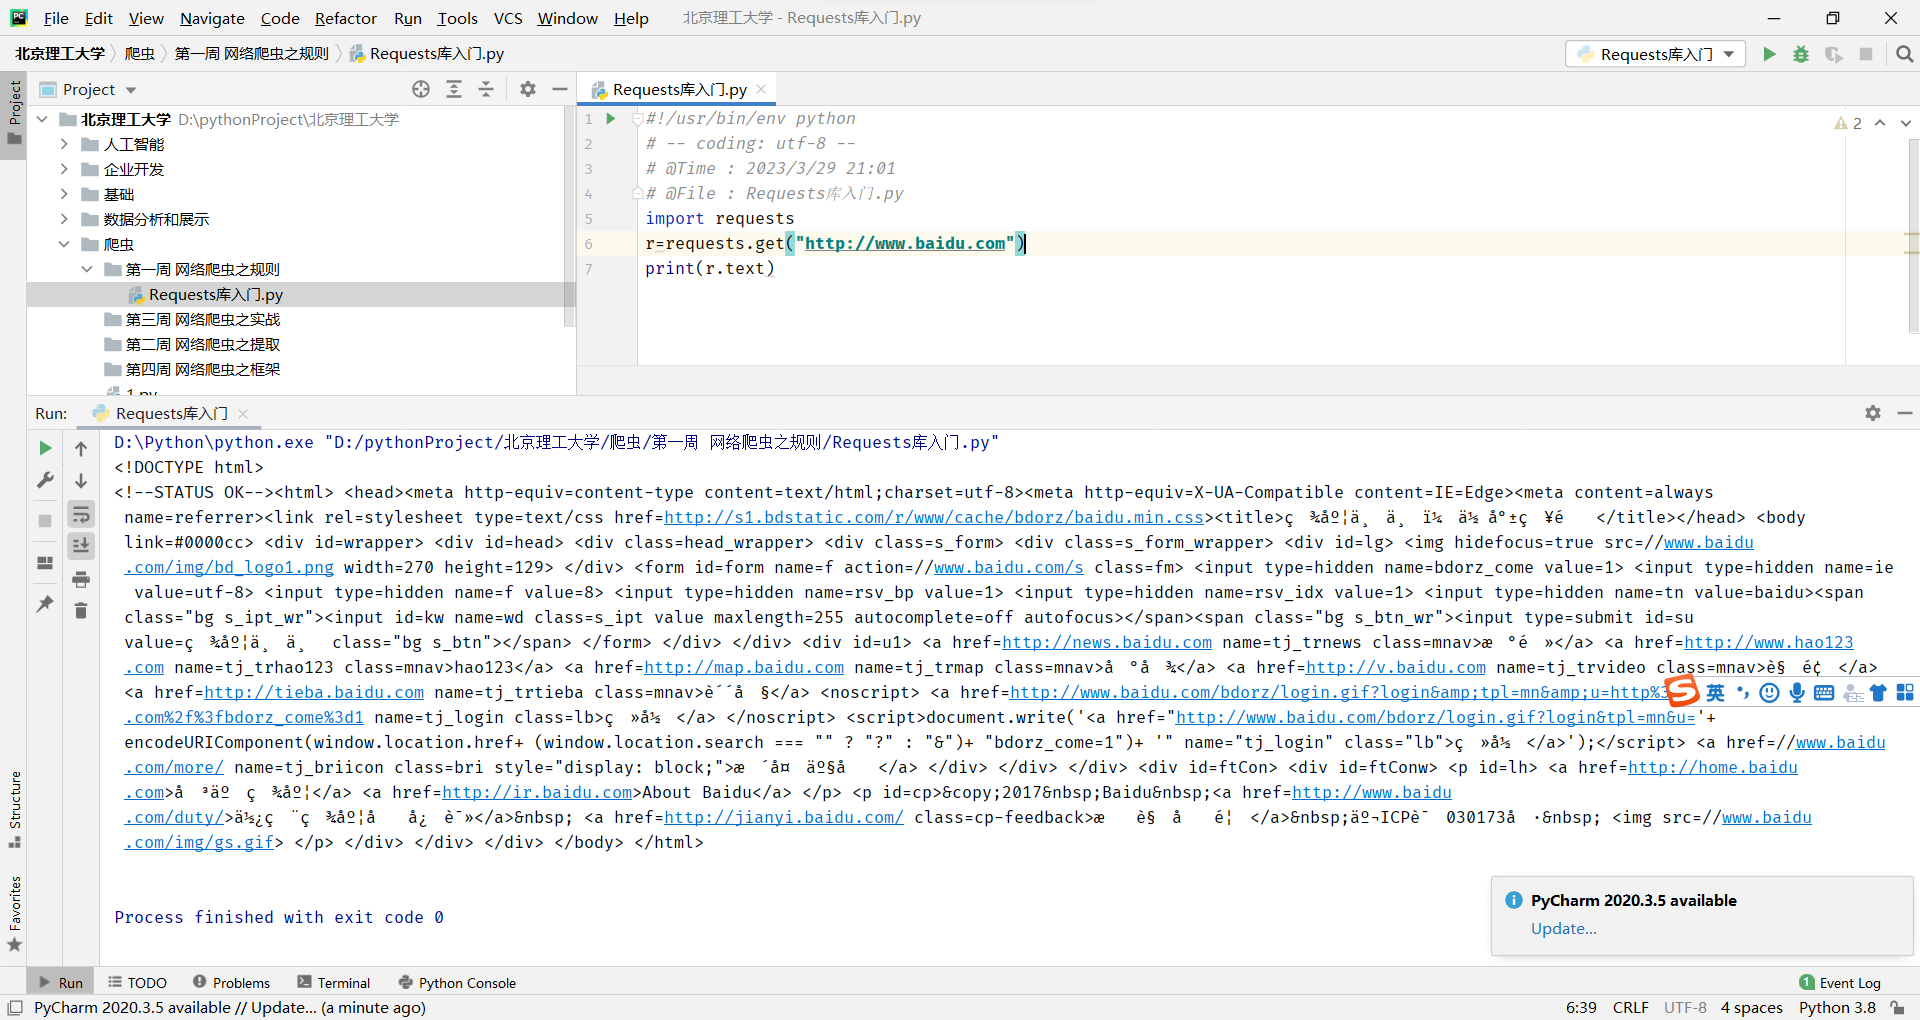Open the Run panel settings gear
The width and height of the screenshot is (1920, 1020).
pos(1873,413)
